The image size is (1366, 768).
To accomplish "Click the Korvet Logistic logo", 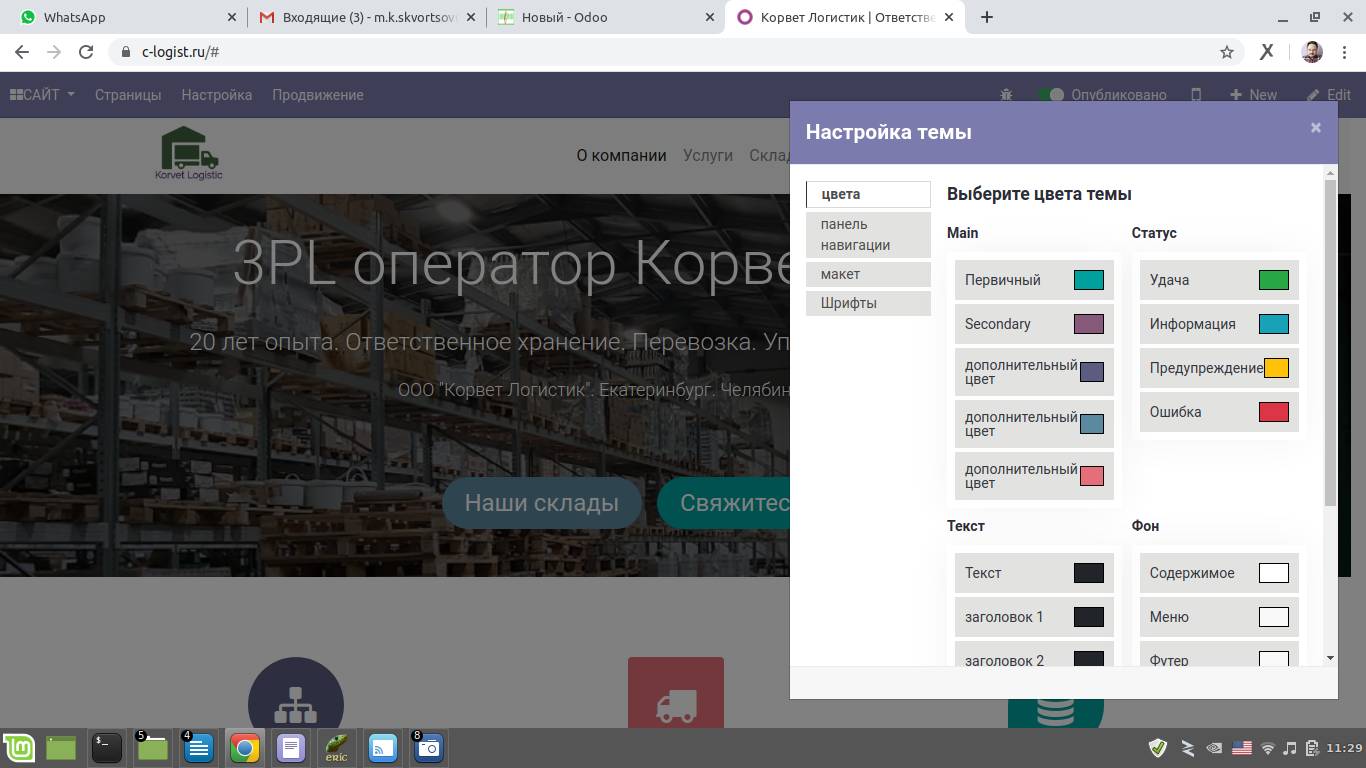I will click(189, 154).
